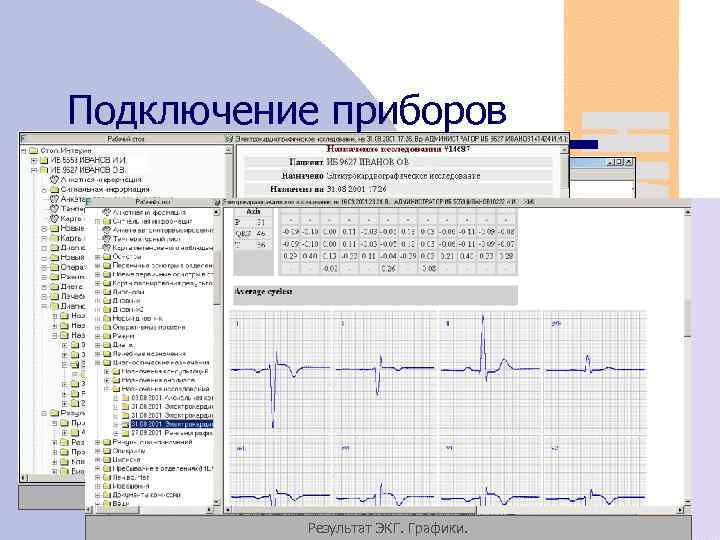Click Рабочий стол header of back window
720x540 pixels.
pyautogui.click(x=125, y=139)
